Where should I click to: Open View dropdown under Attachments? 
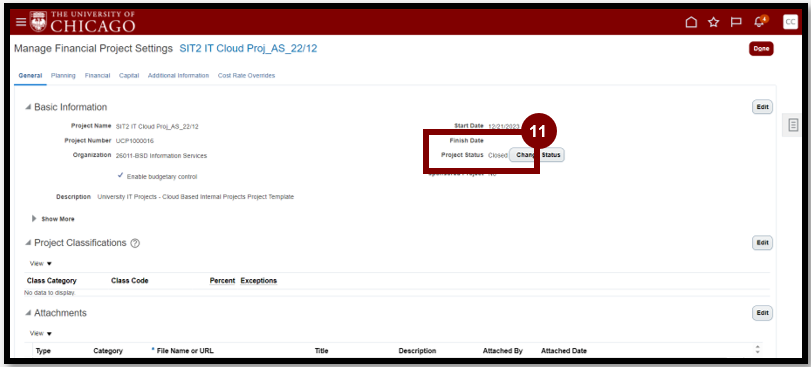click(x=41, y=333)
